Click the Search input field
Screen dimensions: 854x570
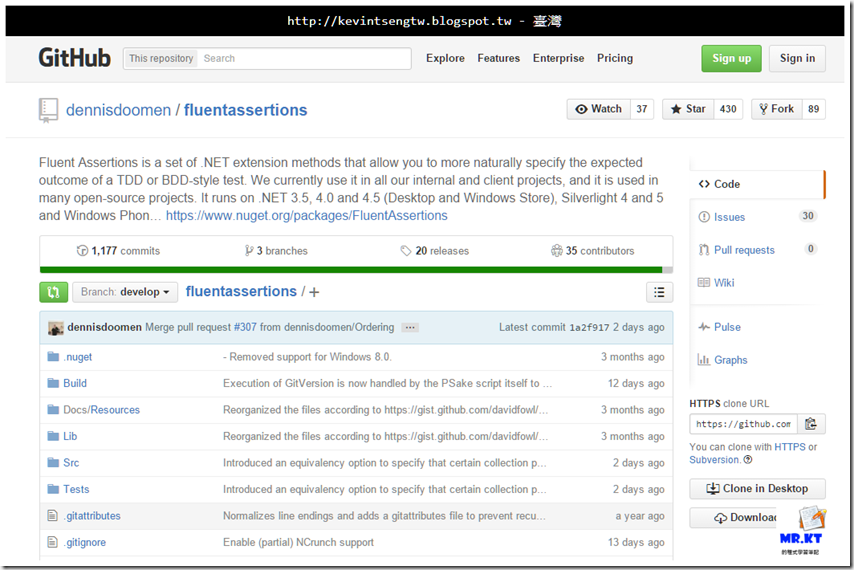(304, 58)
